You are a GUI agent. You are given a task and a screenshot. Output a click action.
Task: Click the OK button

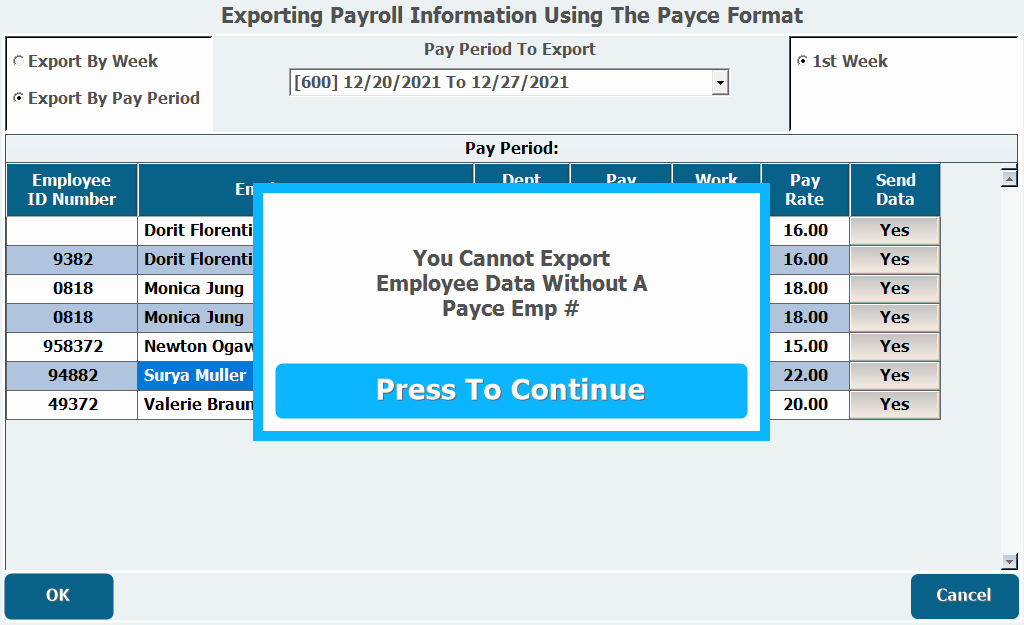[x=59, y=596]
